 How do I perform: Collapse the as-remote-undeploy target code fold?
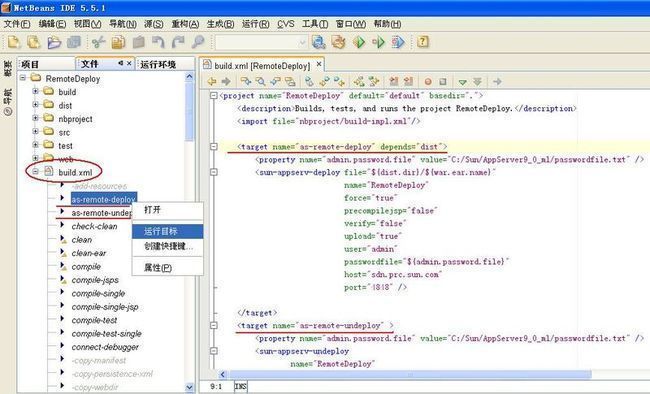click(214, 326)
